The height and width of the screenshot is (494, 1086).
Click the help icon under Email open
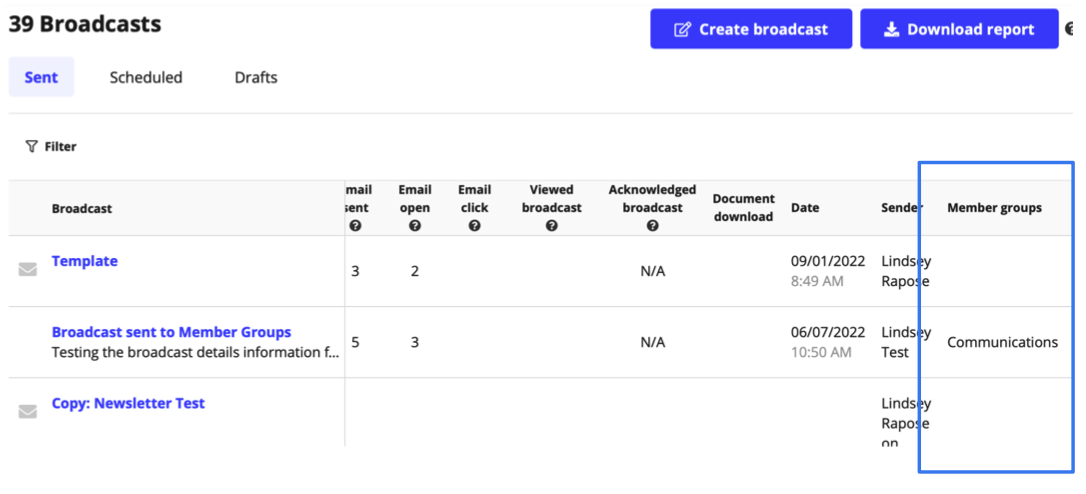click(x=415, y=226)
